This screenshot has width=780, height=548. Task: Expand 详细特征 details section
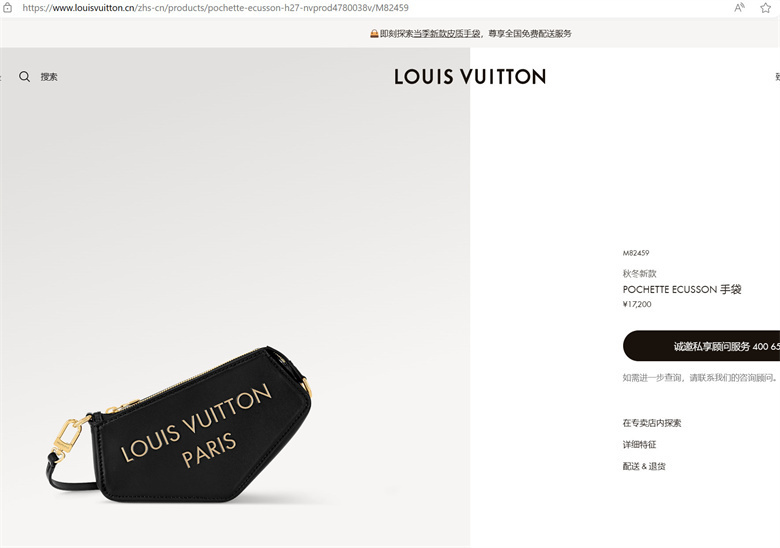[x=639, y=445]
